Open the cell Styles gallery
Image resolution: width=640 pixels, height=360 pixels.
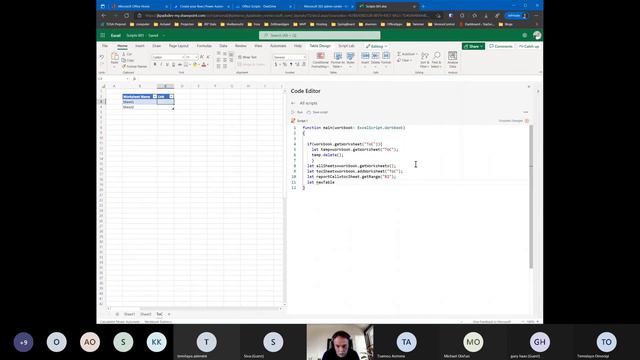pyautogui.click(x=350, y=60)
